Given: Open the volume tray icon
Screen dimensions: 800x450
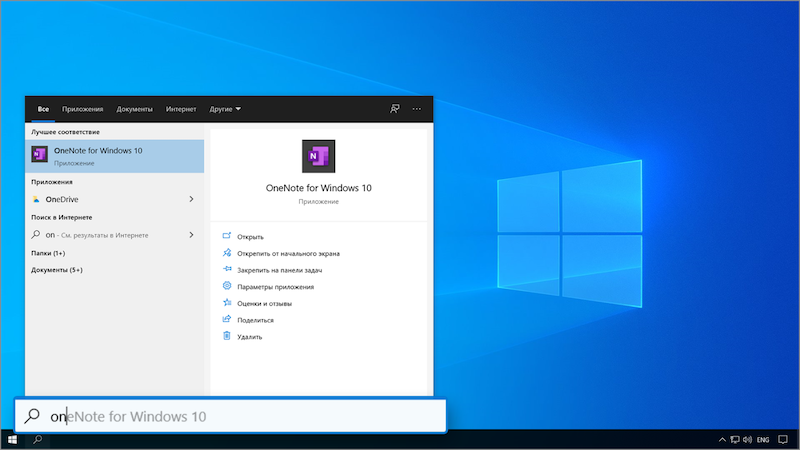Looking at the screenshot, I should pyautogui.click(x=747, y=440).
